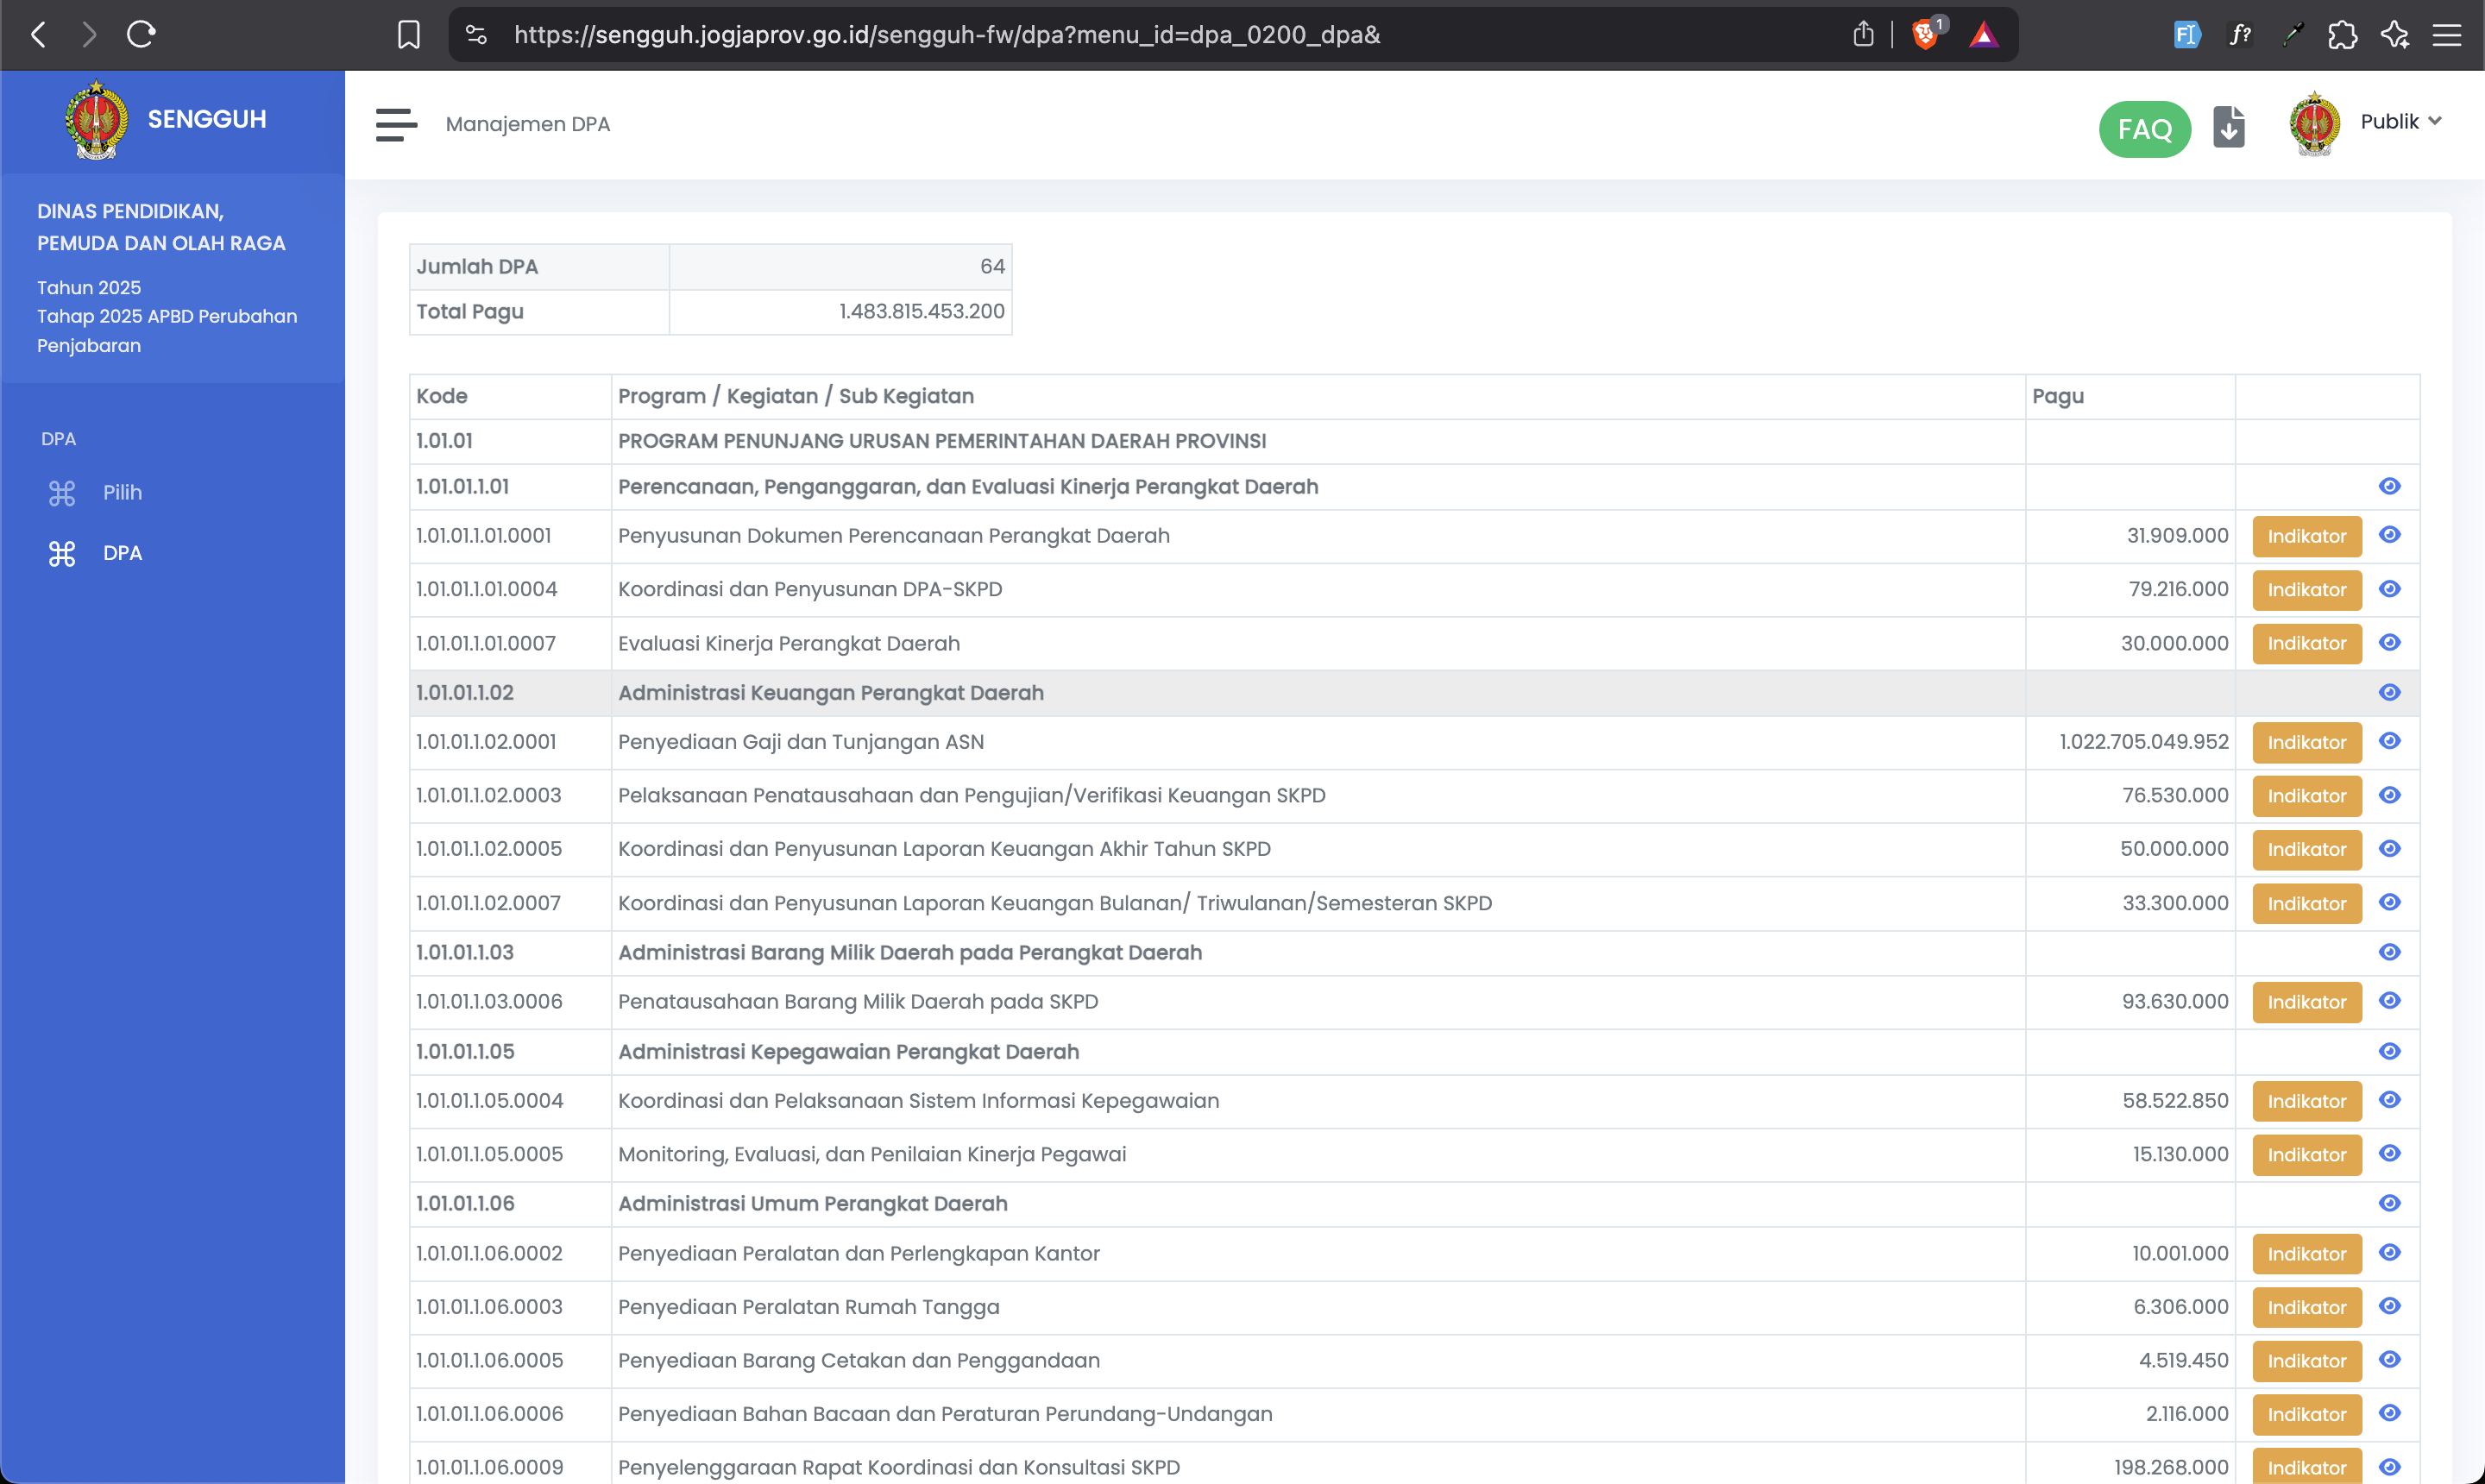This screenshot has width=2485, height=1484.
Task: Open Indikator for Koordinasi dan Penyusunan DPA-SKPD
Action: [x=2306, y=590]
